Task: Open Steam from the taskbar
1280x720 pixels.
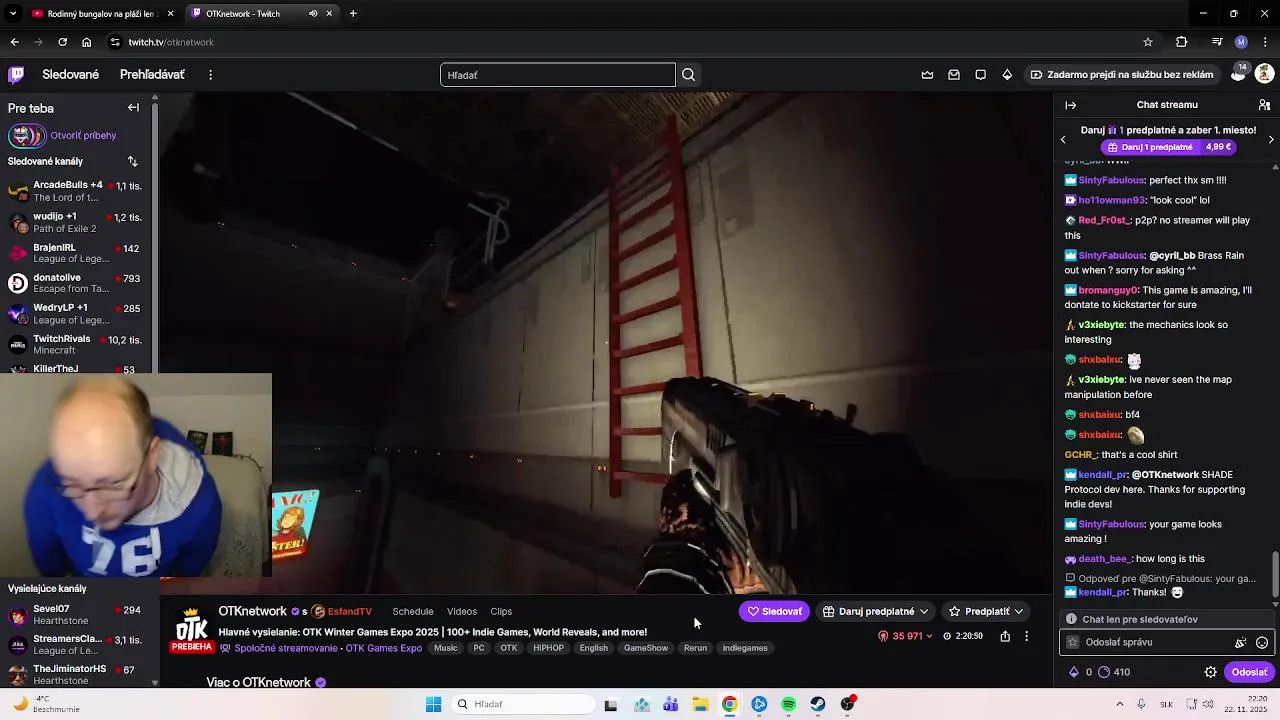Action: pyautogui.click(x=818, y=704)
